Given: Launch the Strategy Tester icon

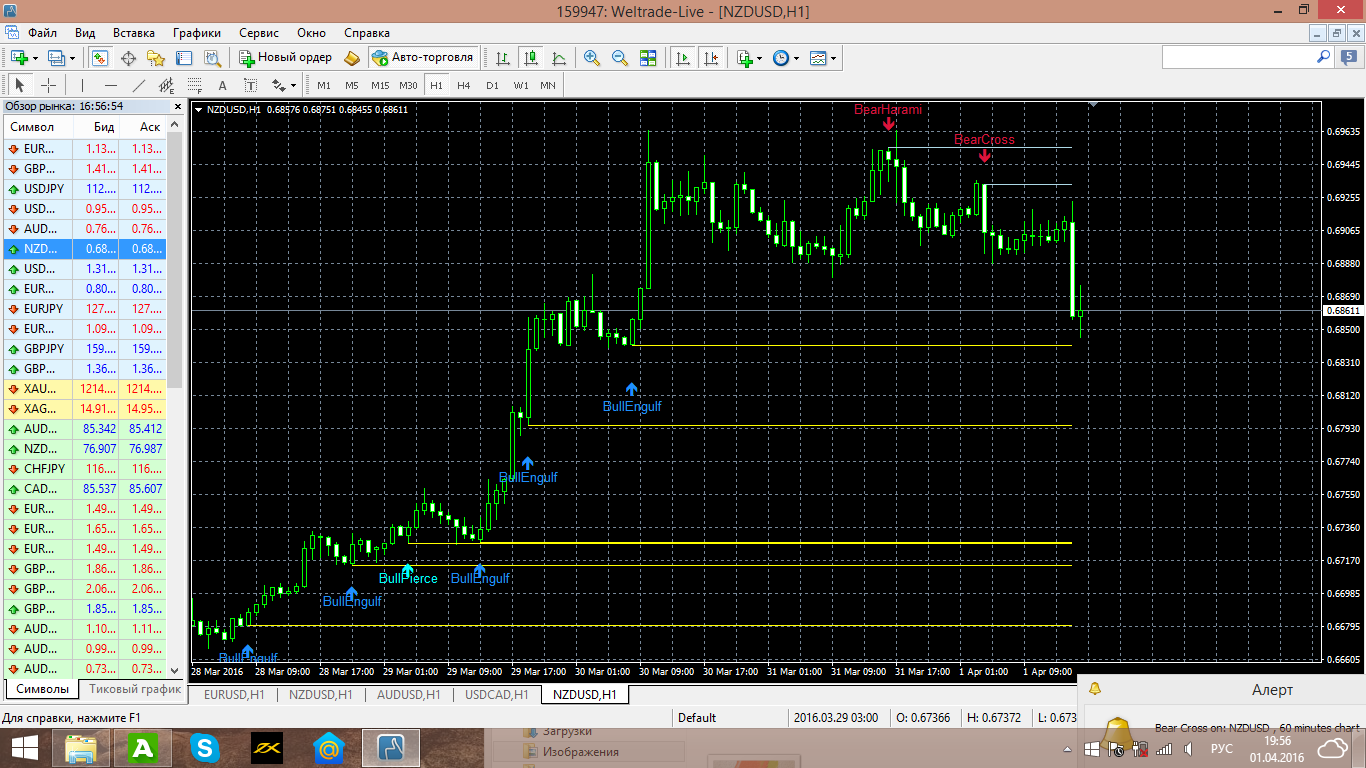Looking at the screenshot, I should tap(212, 58).
